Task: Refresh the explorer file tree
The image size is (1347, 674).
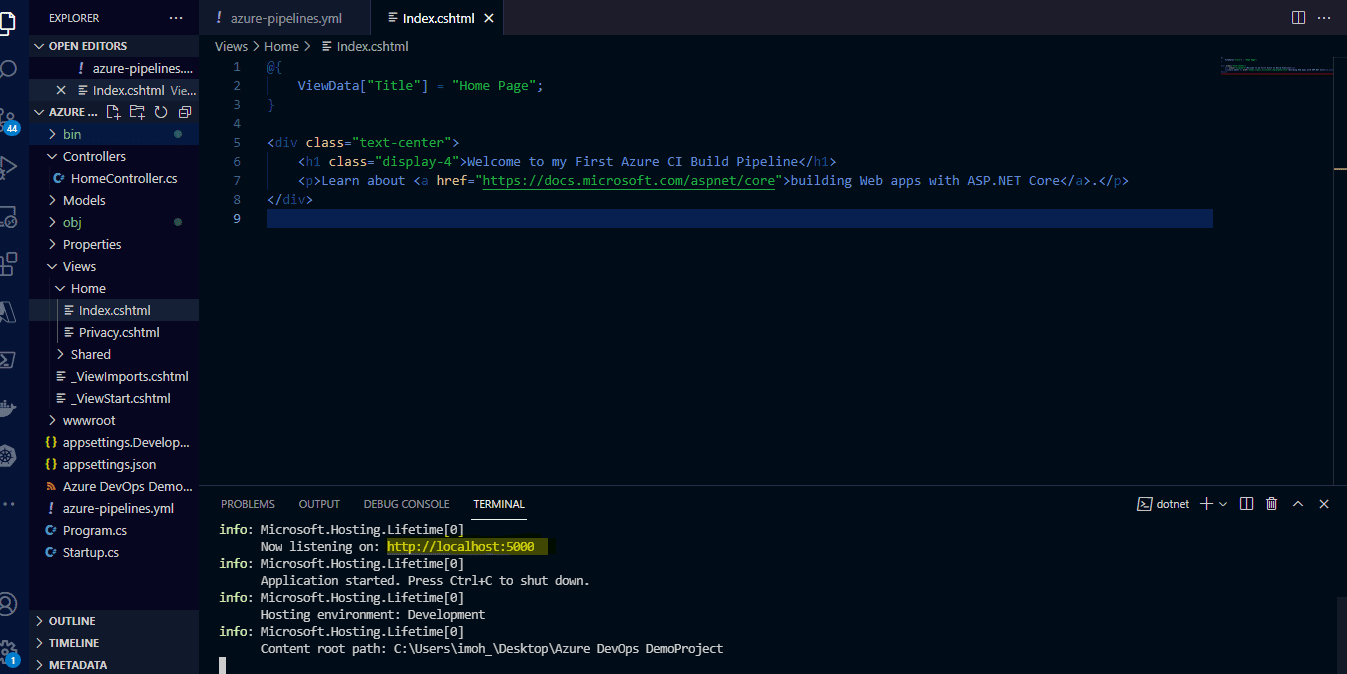Action: coord(160,112)
